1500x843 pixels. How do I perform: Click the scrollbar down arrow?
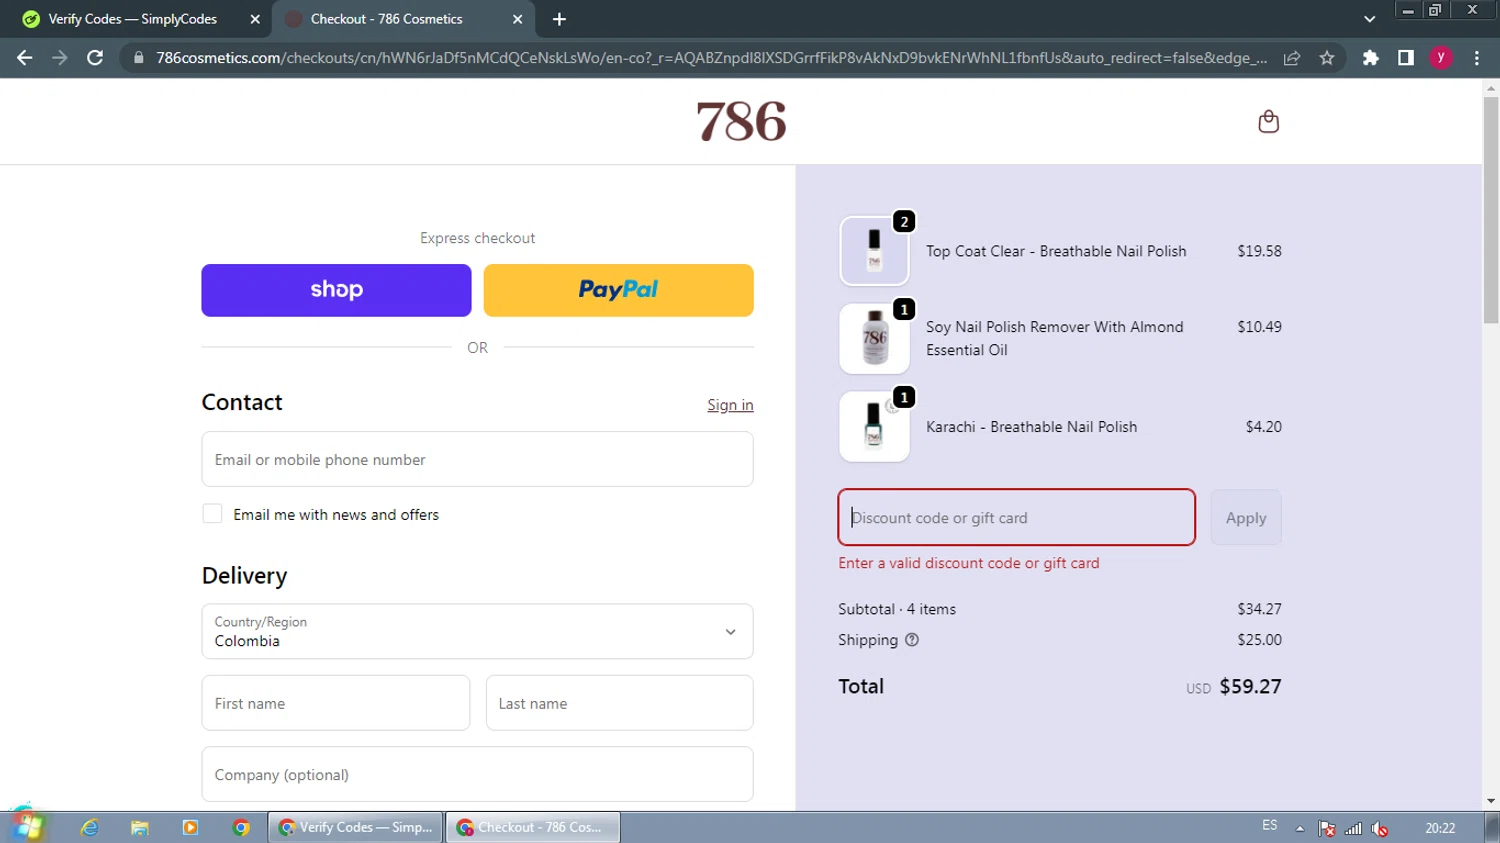point(1491,801)
